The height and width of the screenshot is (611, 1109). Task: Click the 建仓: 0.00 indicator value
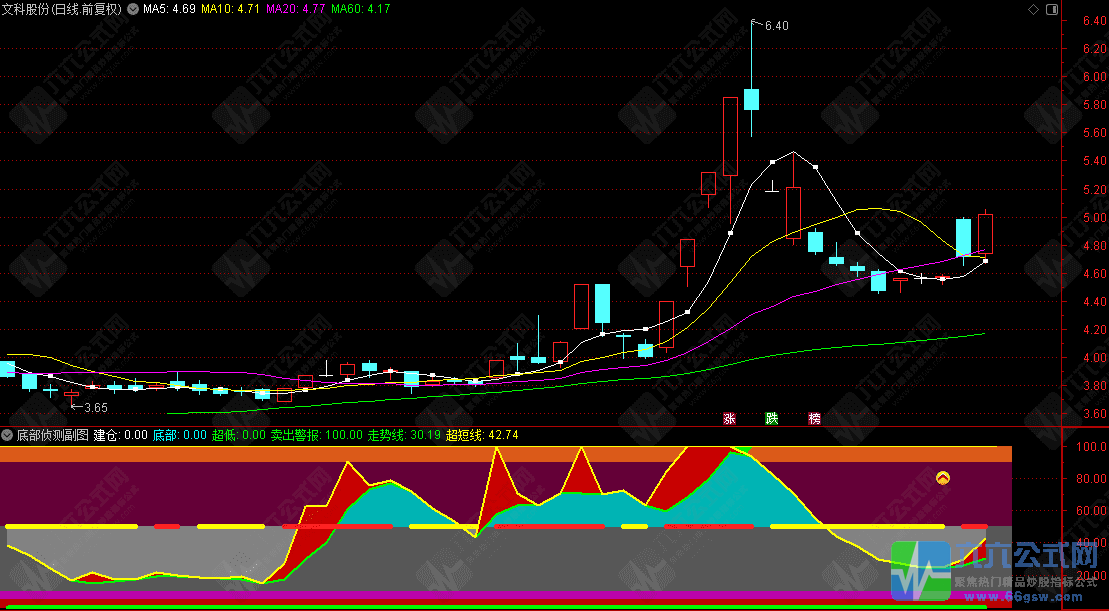pyautogui.click(x=121, y=435)
